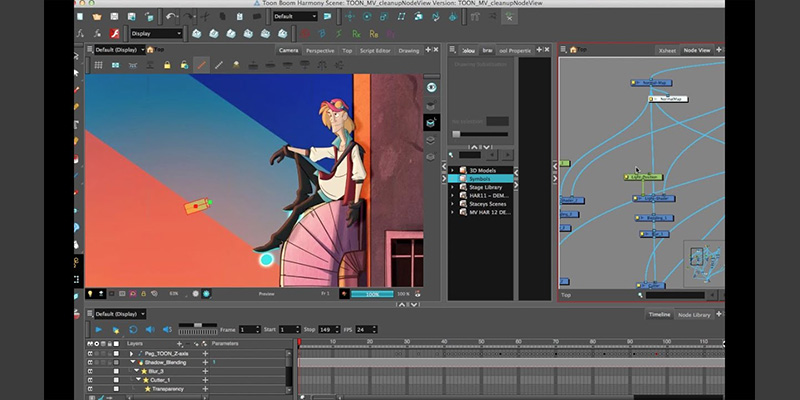The image size is (800, 400).
Task: Click the light bulb icon below the camera view
Action: click(x=90, y=294)
